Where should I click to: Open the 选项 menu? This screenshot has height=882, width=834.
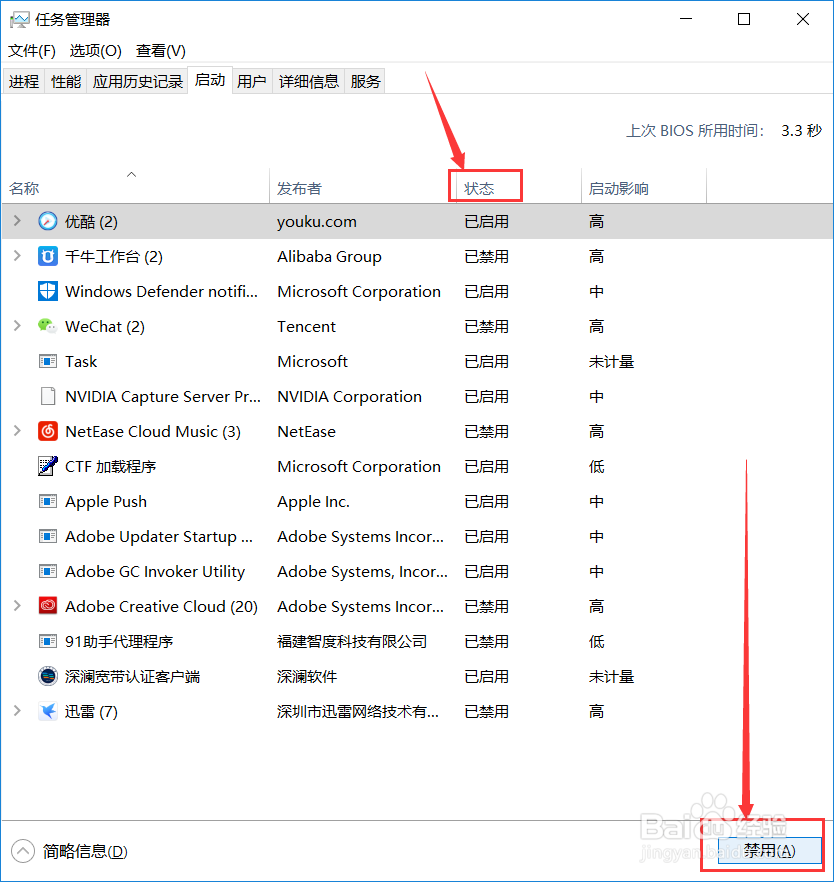pyautogui.click(x=95, y=50)
